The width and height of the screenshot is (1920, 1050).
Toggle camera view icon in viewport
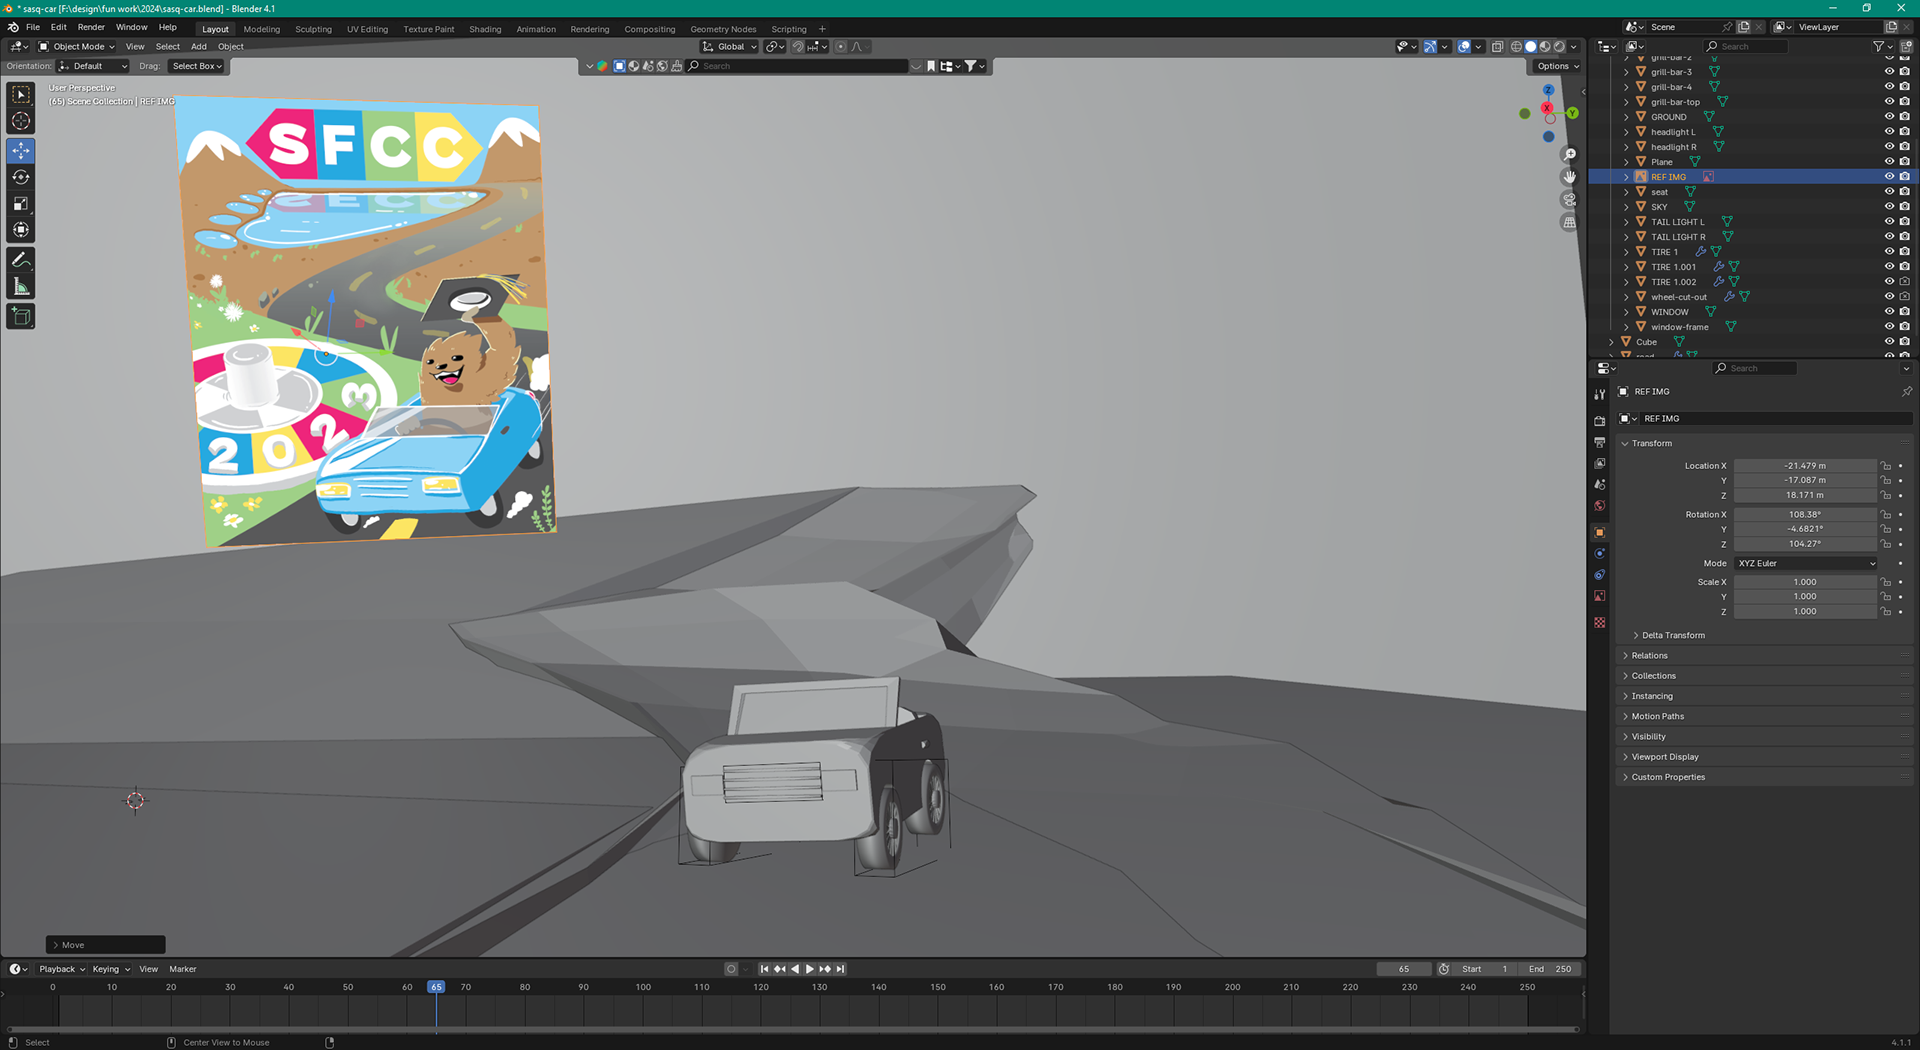click(x=1569, y=200)
